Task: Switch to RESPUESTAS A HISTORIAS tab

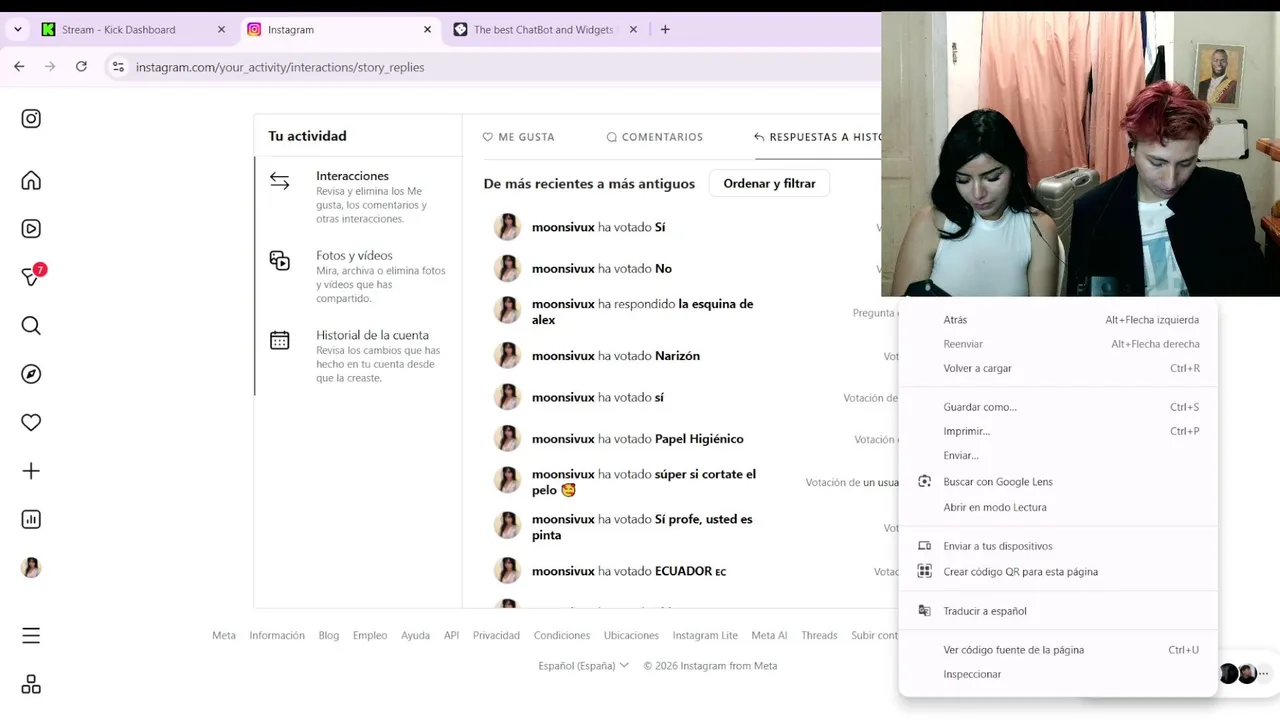Action: pyautogui.click(x=818, y=137)
